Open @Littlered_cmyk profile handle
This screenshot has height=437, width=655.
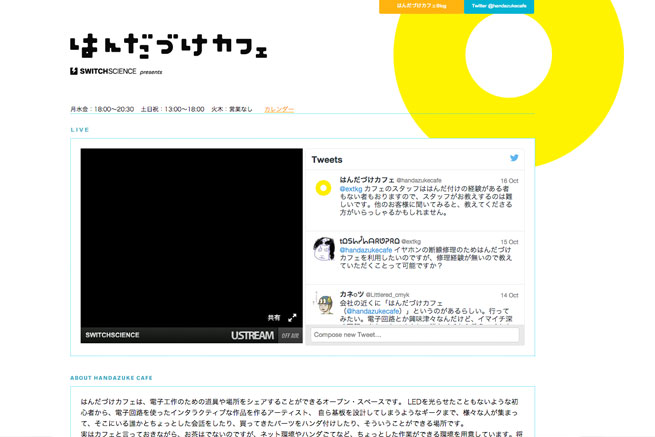pyautogui.click(x=388, y=295)
